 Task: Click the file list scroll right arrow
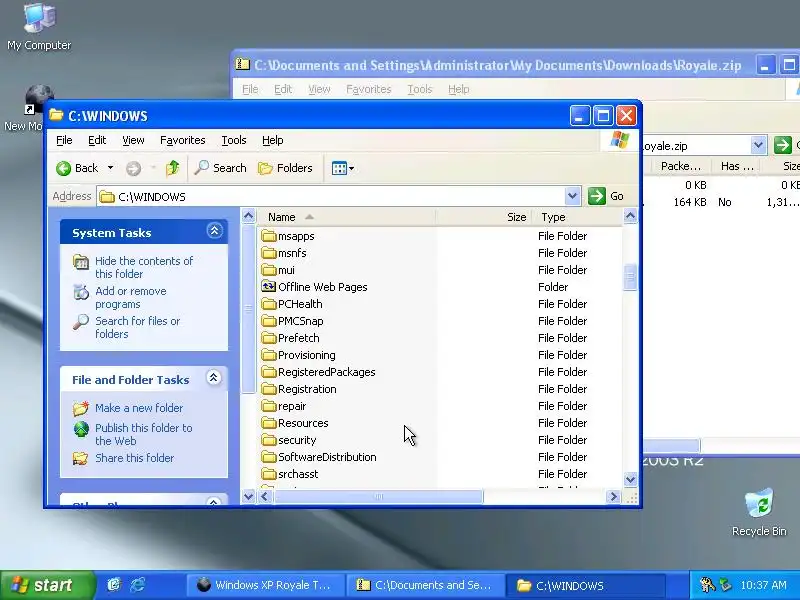(614, 496)
